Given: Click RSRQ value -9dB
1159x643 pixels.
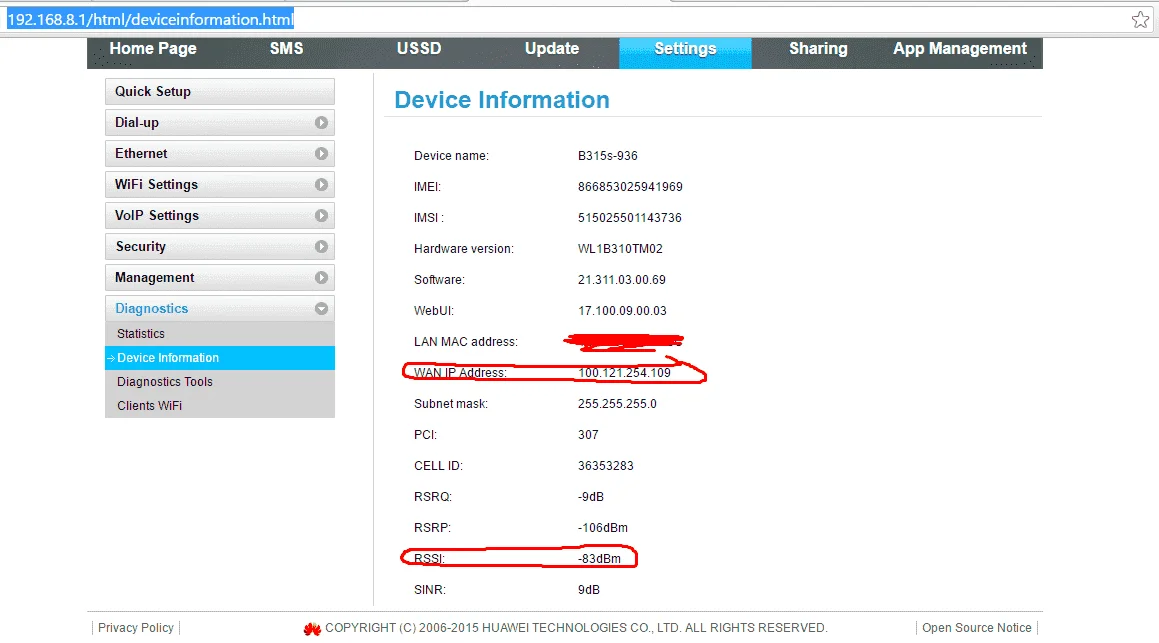Looking at the screenshot, I should click(591, 497).
